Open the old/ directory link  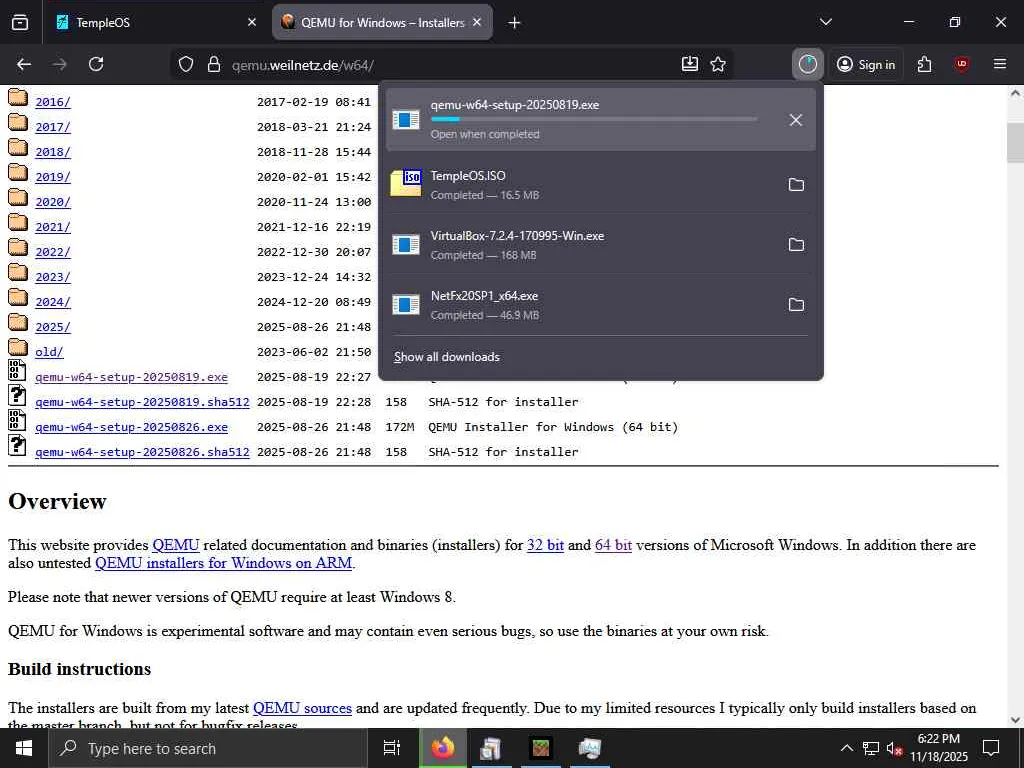[50, 352]
